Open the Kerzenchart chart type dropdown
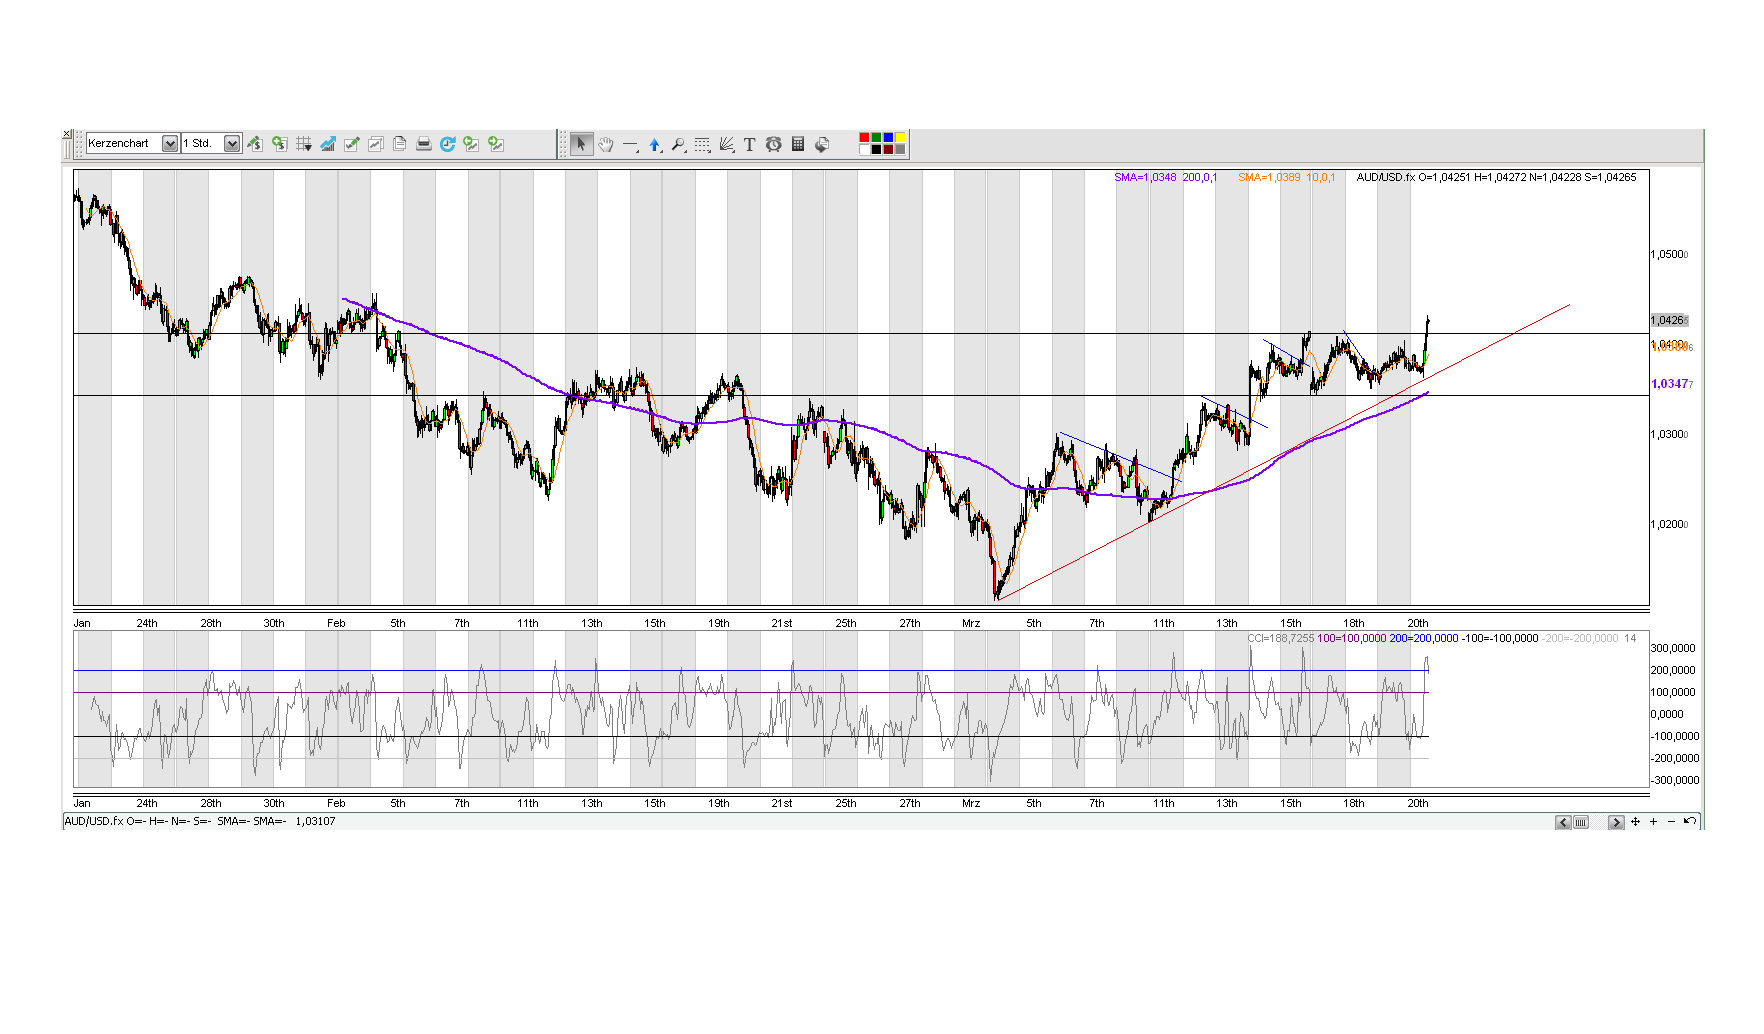Image resolution: width=1764 pixels, height=1034 pixels. [x=170, y=144]
